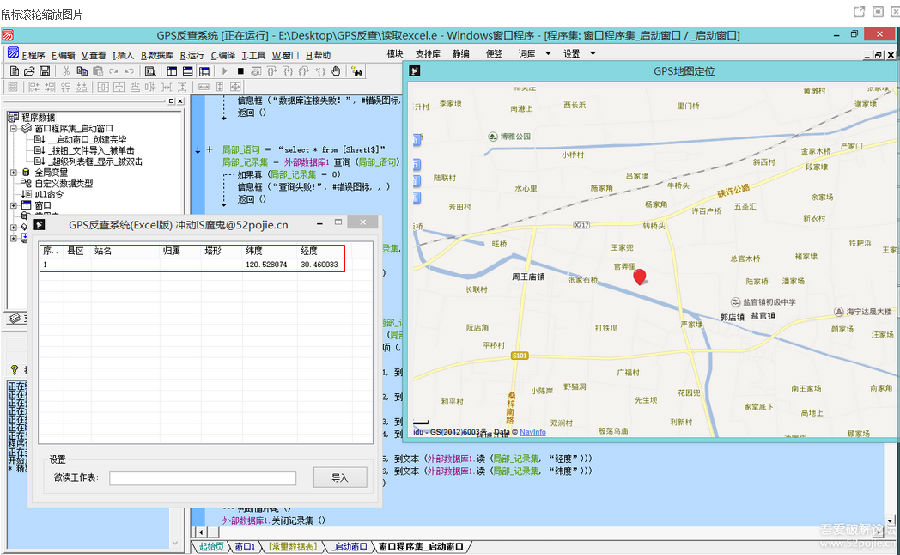Screen dimensions: 900x555
Task: Click the 经度 column header
Action: click(310, 251)
